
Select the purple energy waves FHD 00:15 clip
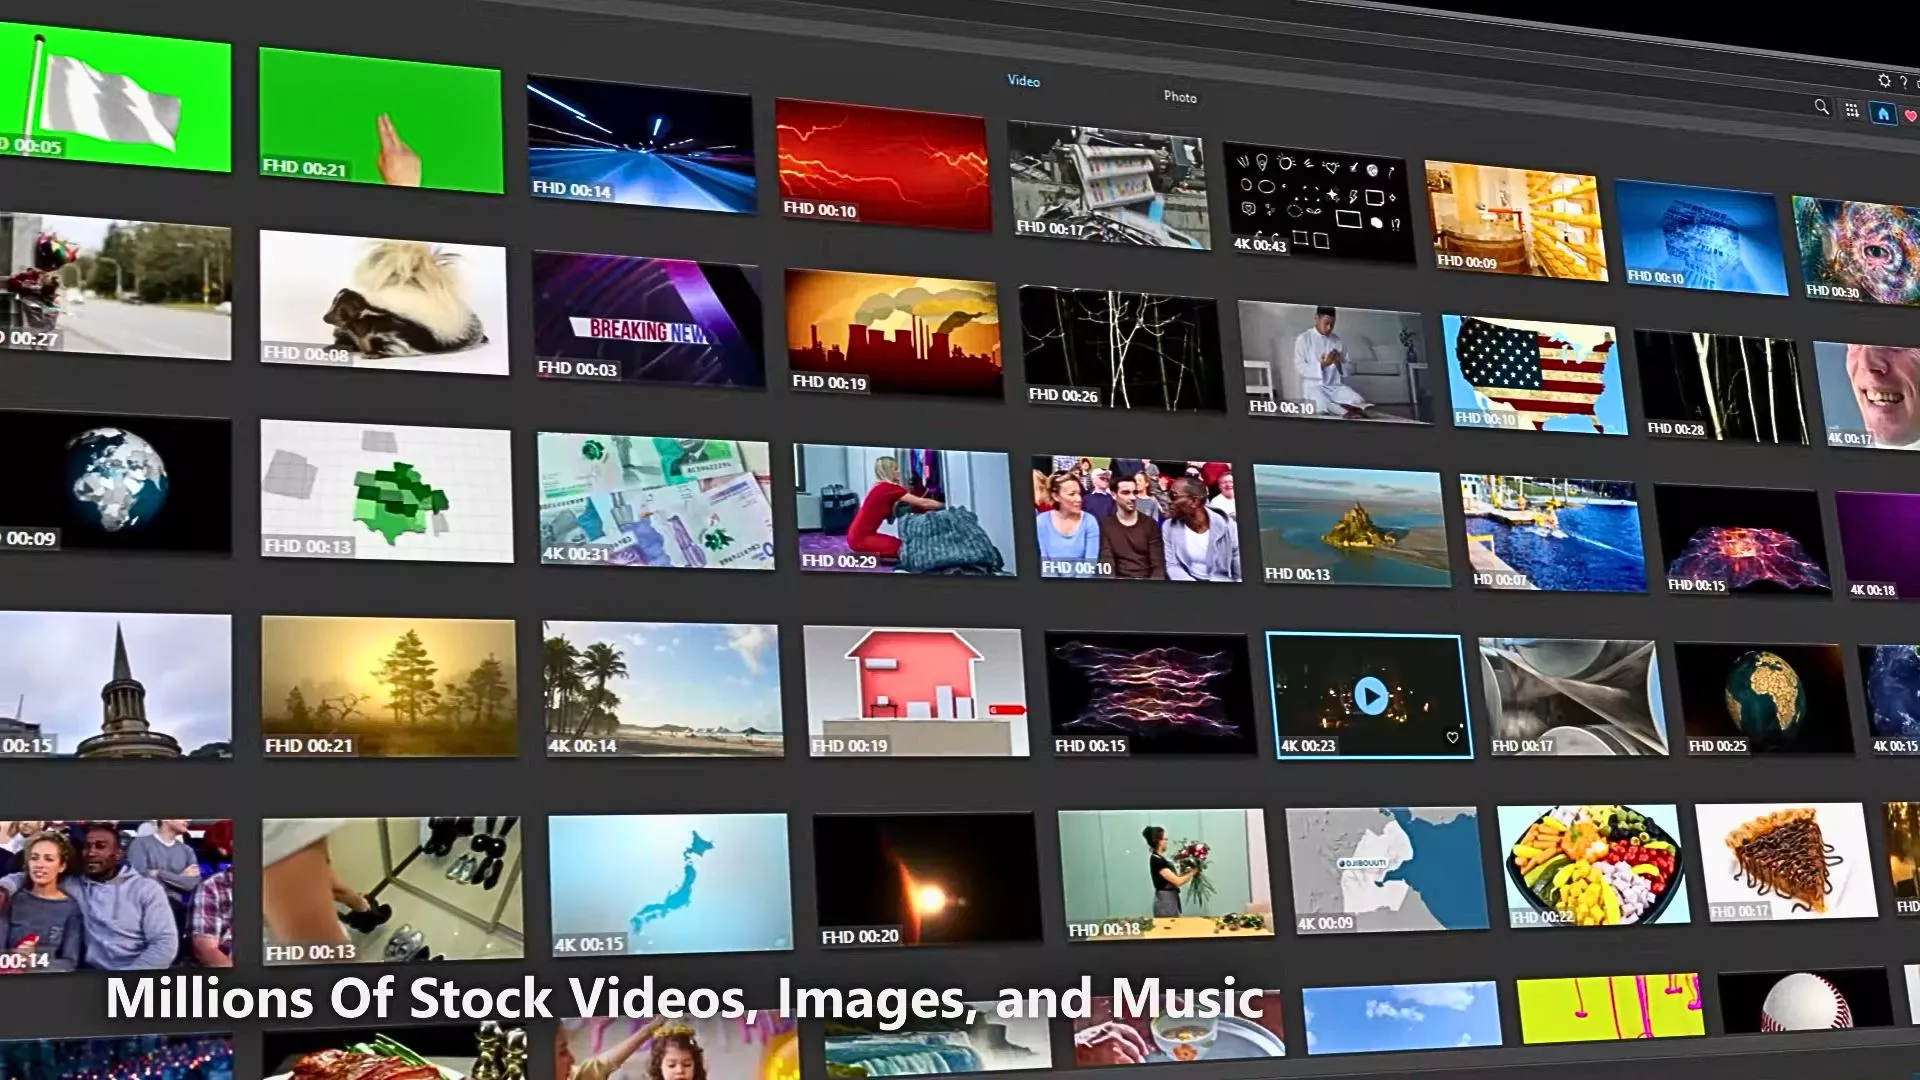pos(1150,693)
